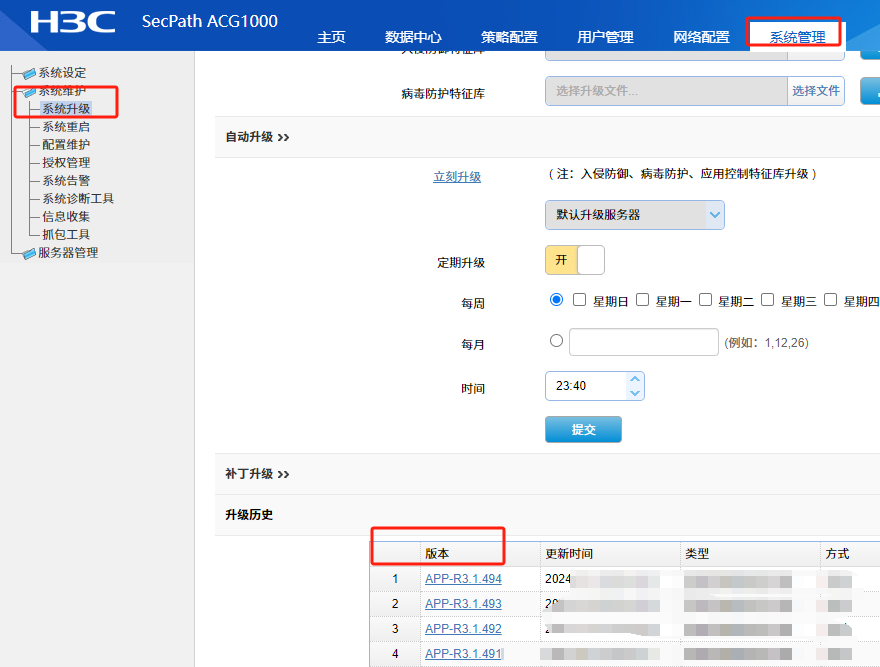This screenshot has height=667, width=880.
Task: Open 配置维护 in the sidebar
Action: tap(66, 145)
